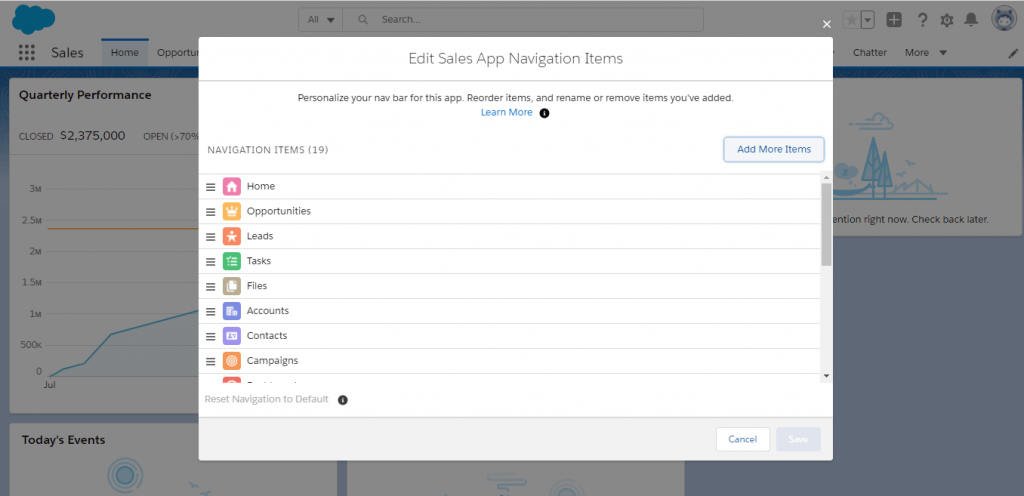Click the Add More Items button
Screen dimensions: 1024x496
pyautogui.click(x=774, y=149)
